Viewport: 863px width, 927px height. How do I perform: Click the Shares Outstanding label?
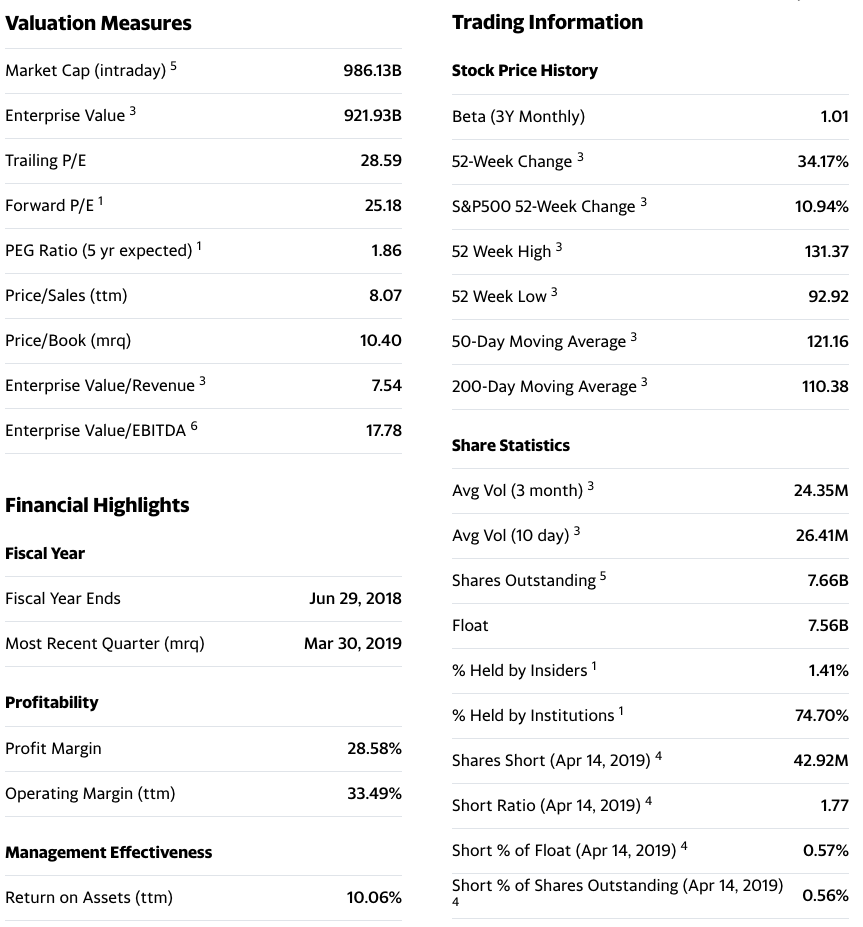click(x=524, y=580)
